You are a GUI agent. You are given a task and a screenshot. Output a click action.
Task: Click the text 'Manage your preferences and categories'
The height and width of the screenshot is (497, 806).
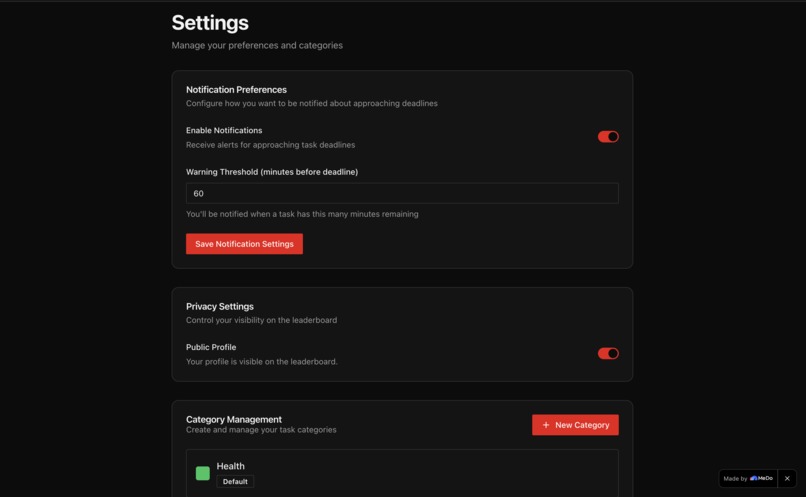257,45
